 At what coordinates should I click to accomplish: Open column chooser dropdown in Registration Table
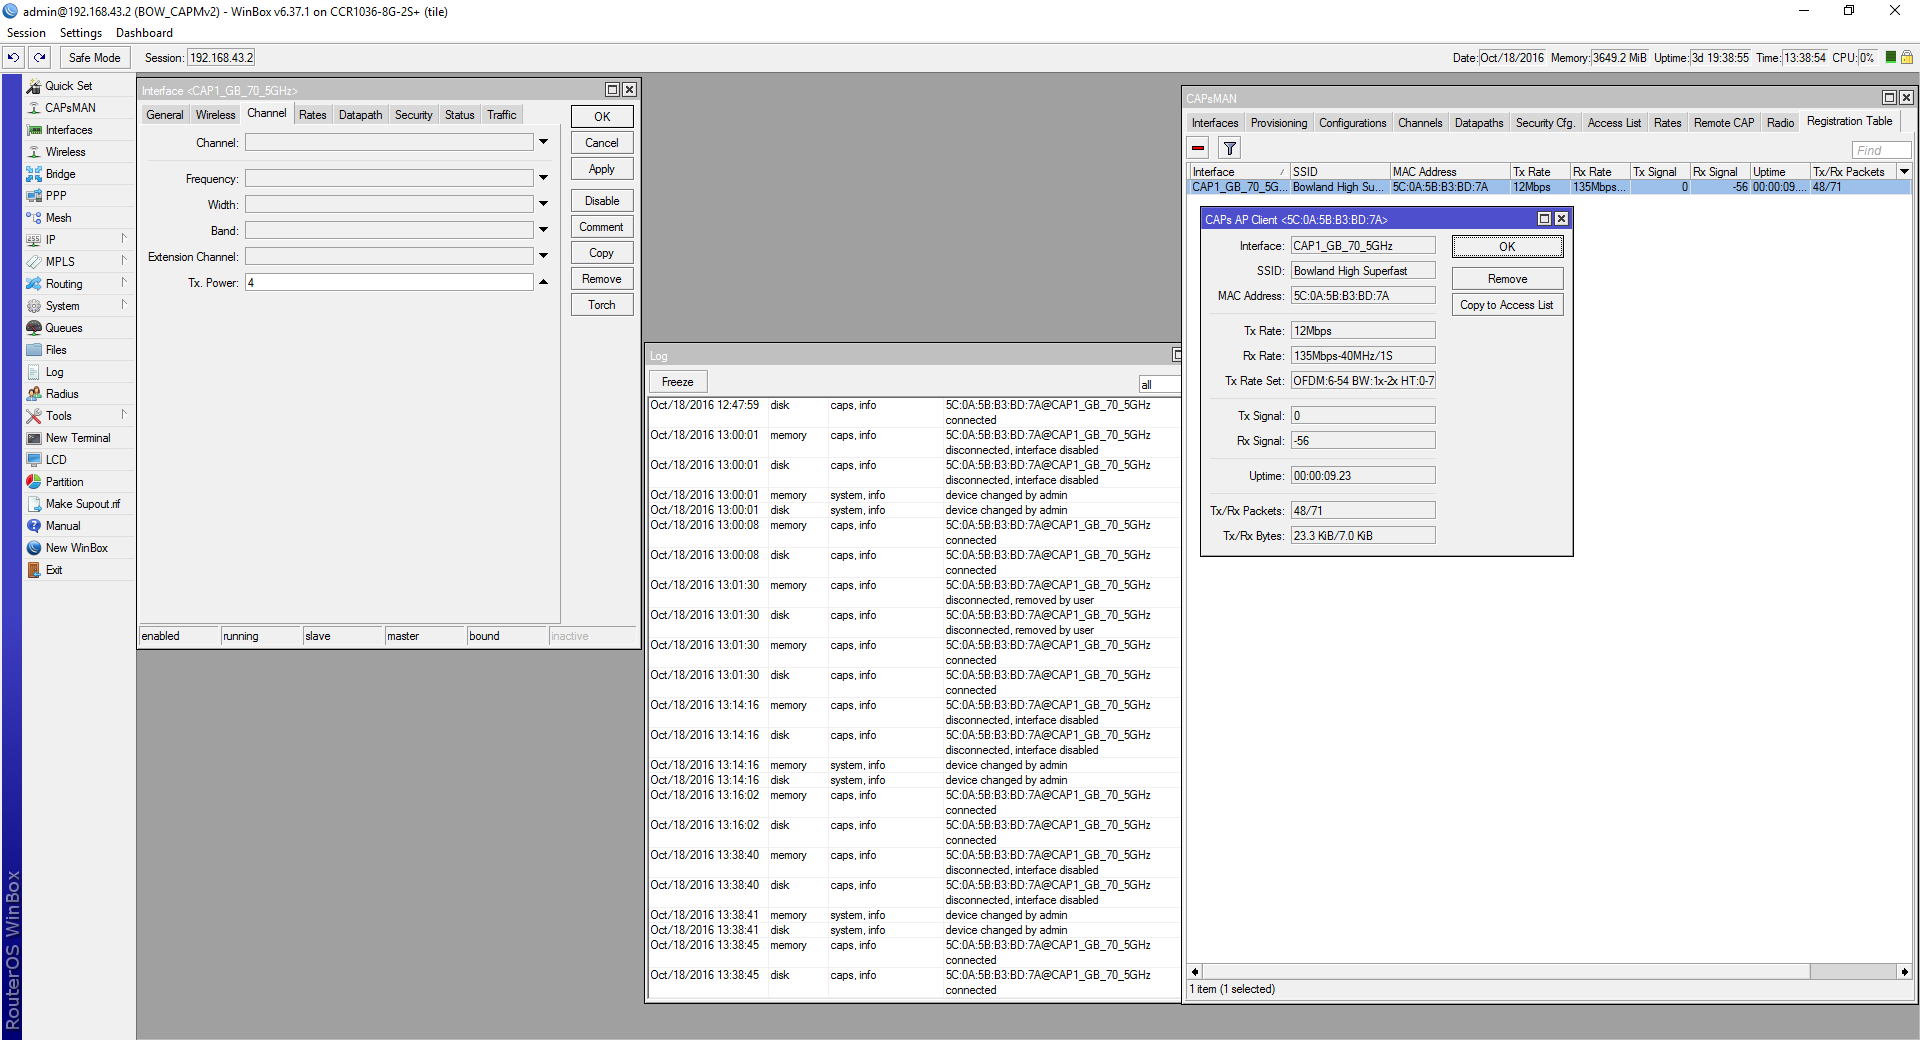[x=1904, y=172]
